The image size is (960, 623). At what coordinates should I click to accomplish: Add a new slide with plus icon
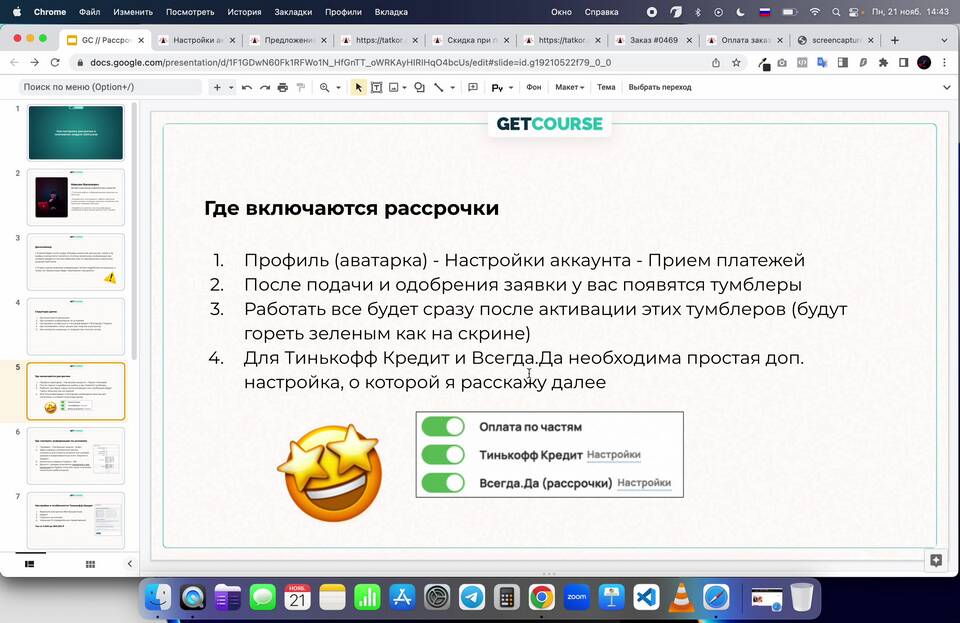217,88
